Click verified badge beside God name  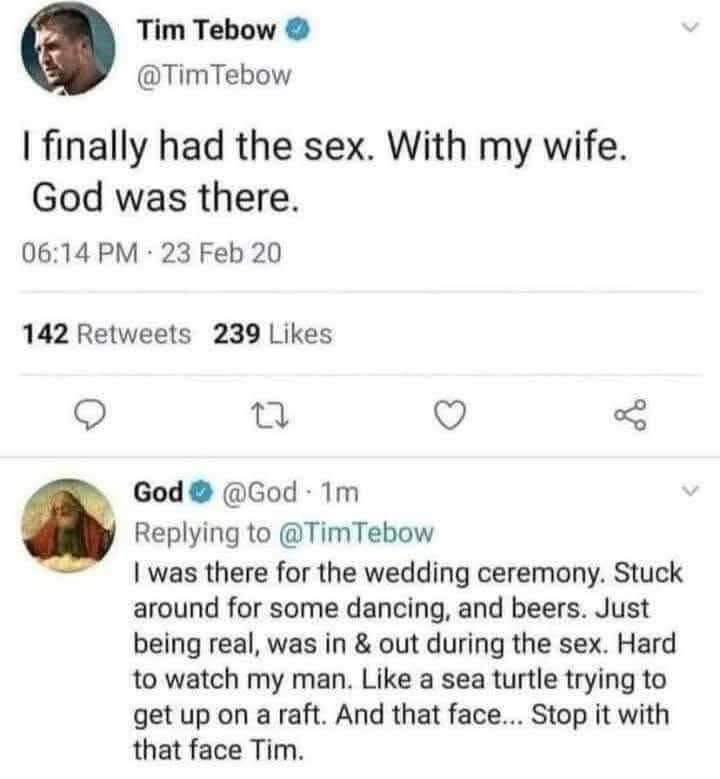click(198, 493)
